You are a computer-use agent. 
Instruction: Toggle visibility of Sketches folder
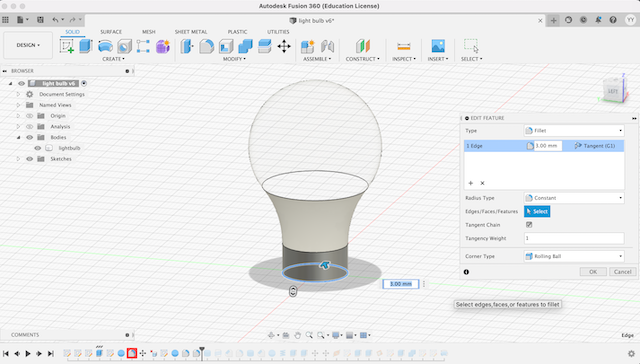click(x=29, y=159)
